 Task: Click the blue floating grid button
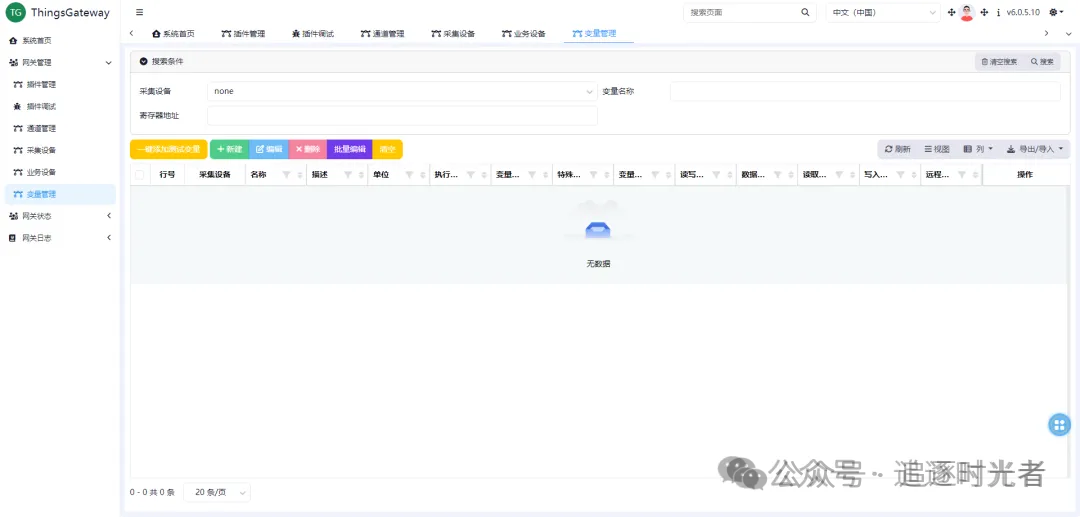(x=1059, y=425)
